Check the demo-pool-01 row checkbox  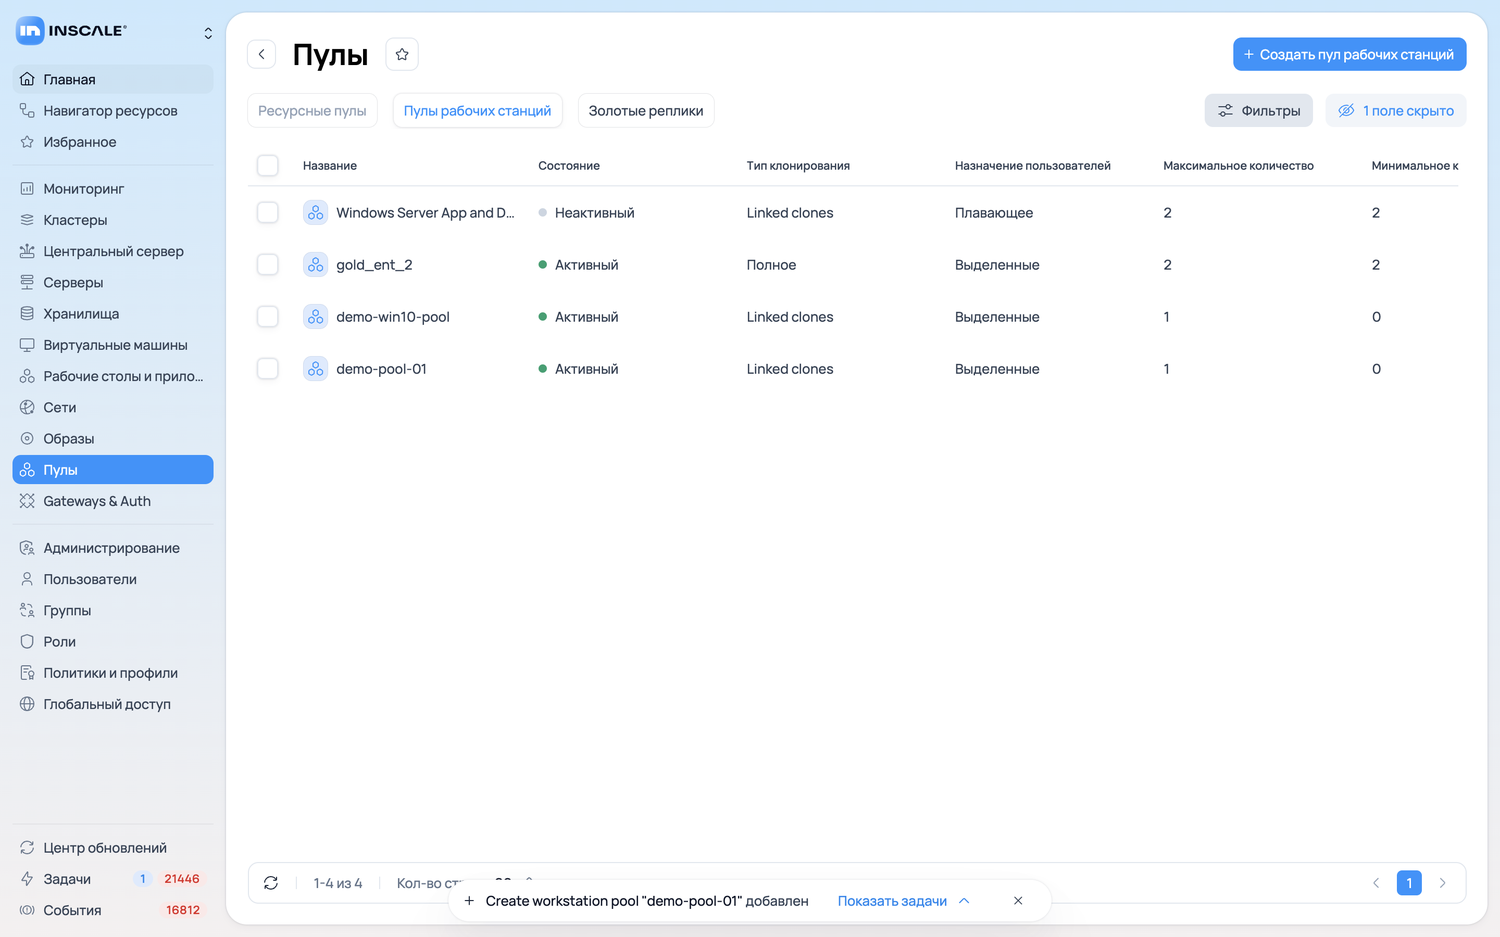pyautogui.click(x=268, y=369)
